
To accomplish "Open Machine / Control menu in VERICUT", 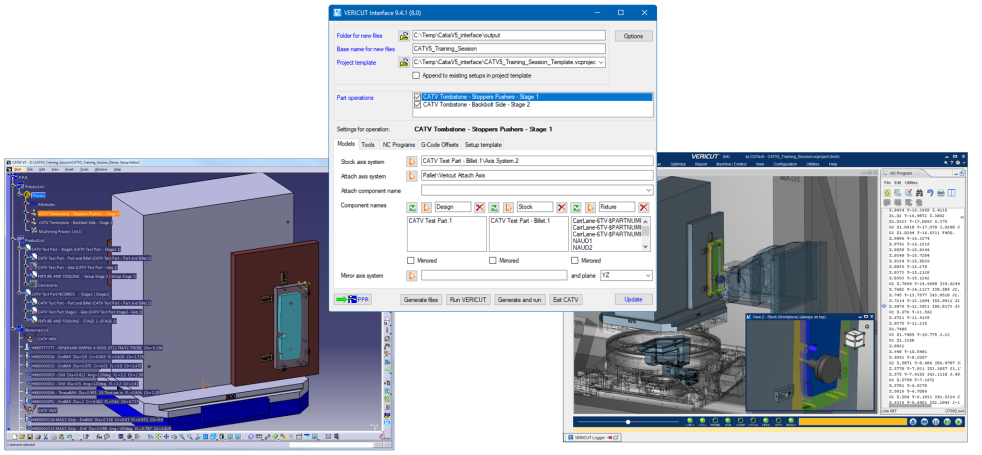I will pyautogui.click(x=731, y=163).
